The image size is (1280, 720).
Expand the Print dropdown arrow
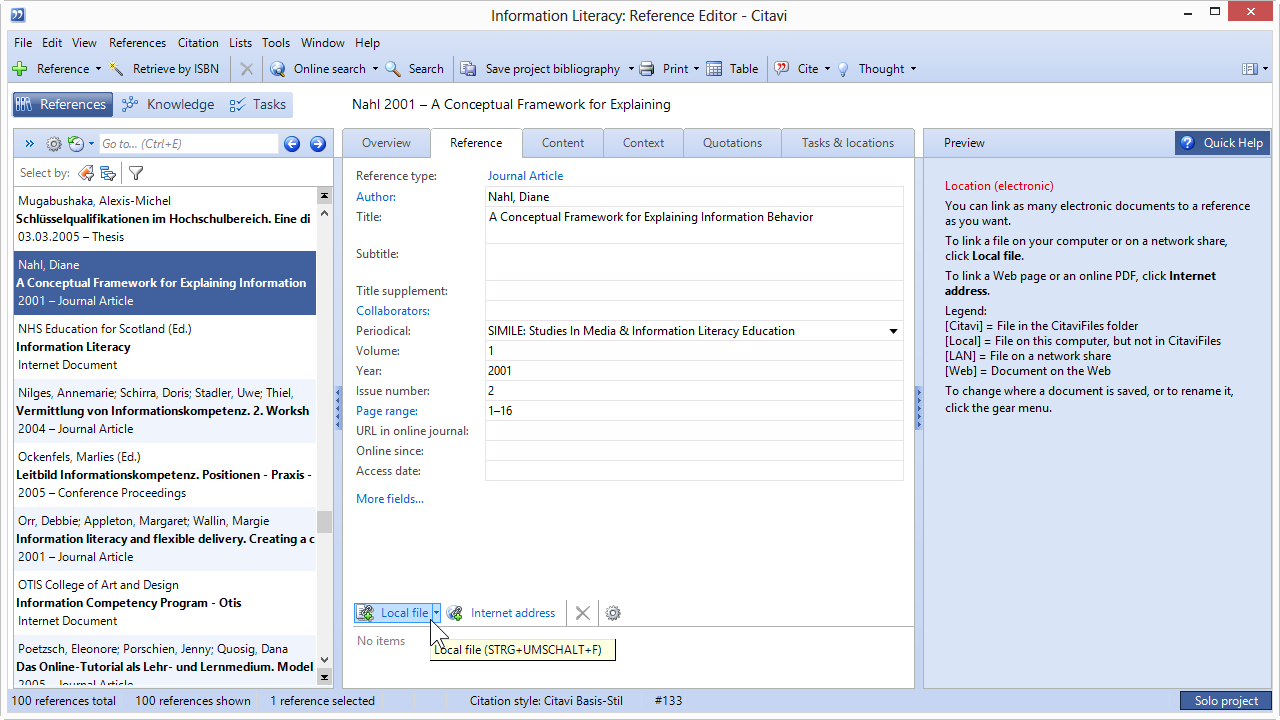[697, 69]
